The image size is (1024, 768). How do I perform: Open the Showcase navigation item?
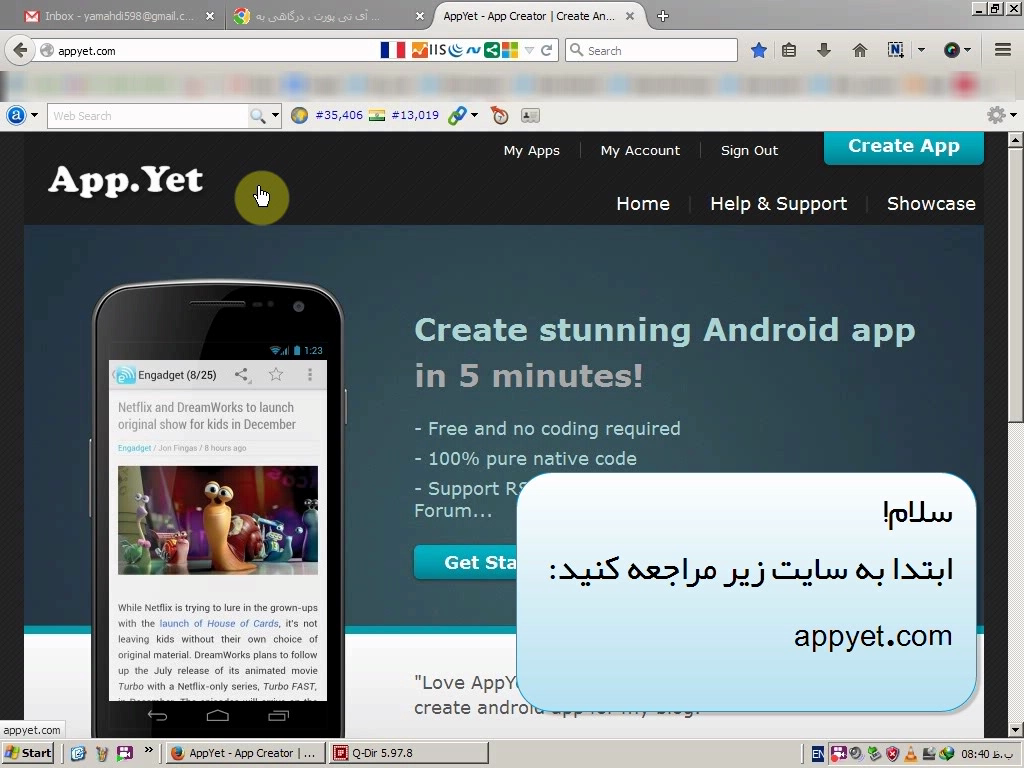[x=931, y=204]
